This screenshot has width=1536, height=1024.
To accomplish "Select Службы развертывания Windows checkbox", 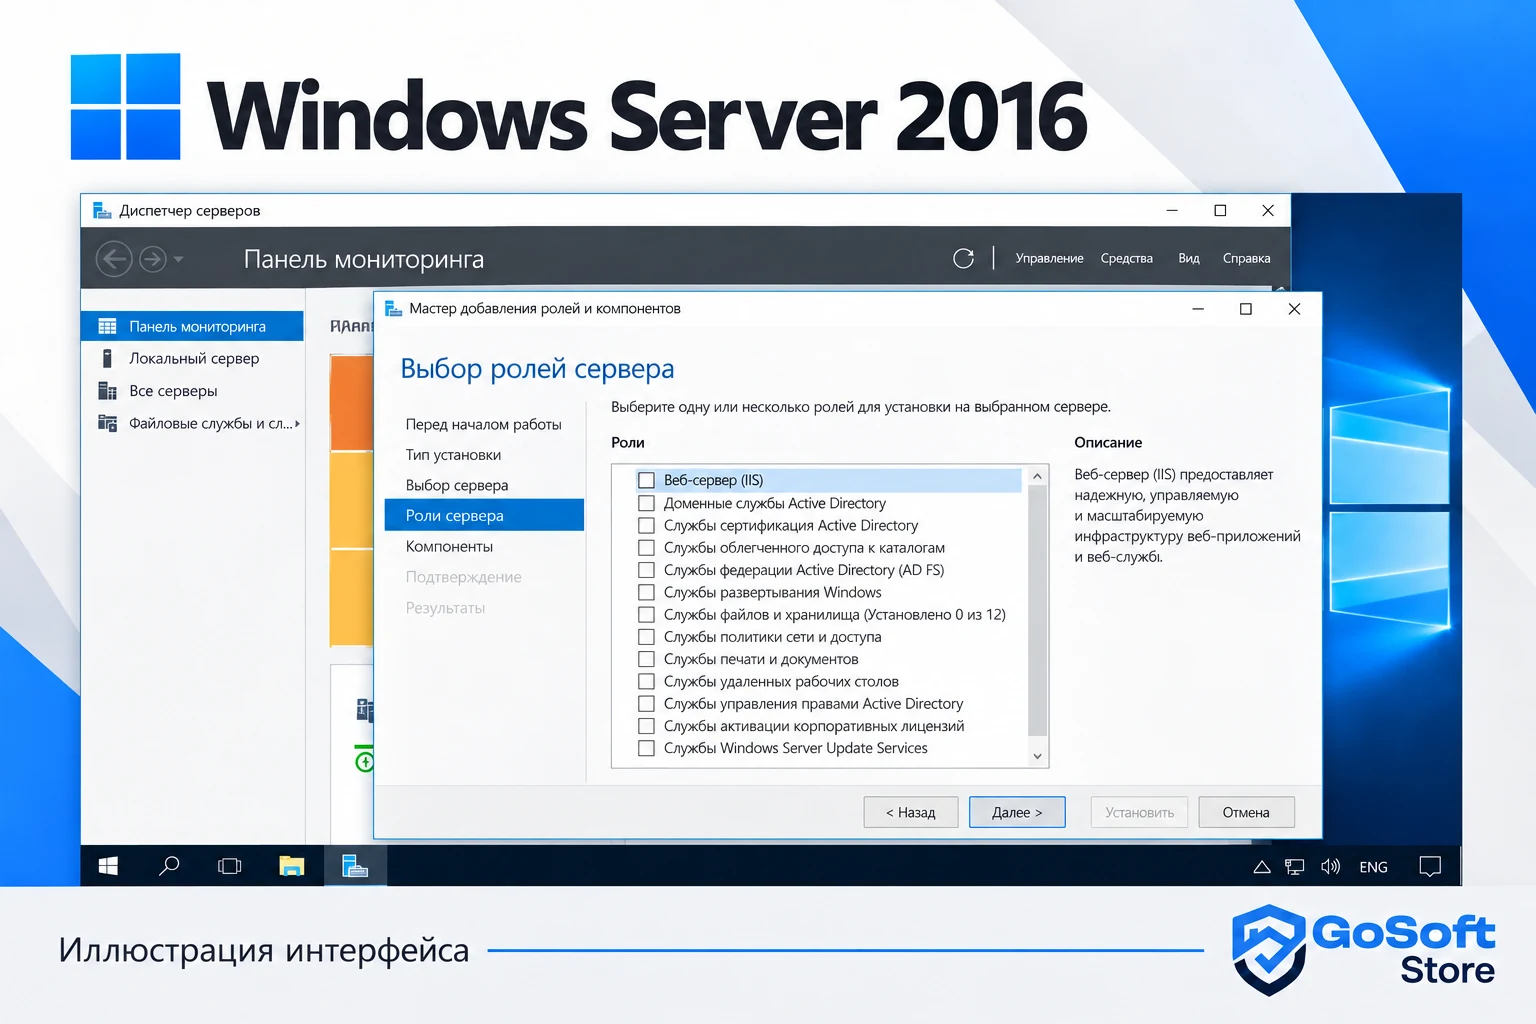I will coord(646,592).
